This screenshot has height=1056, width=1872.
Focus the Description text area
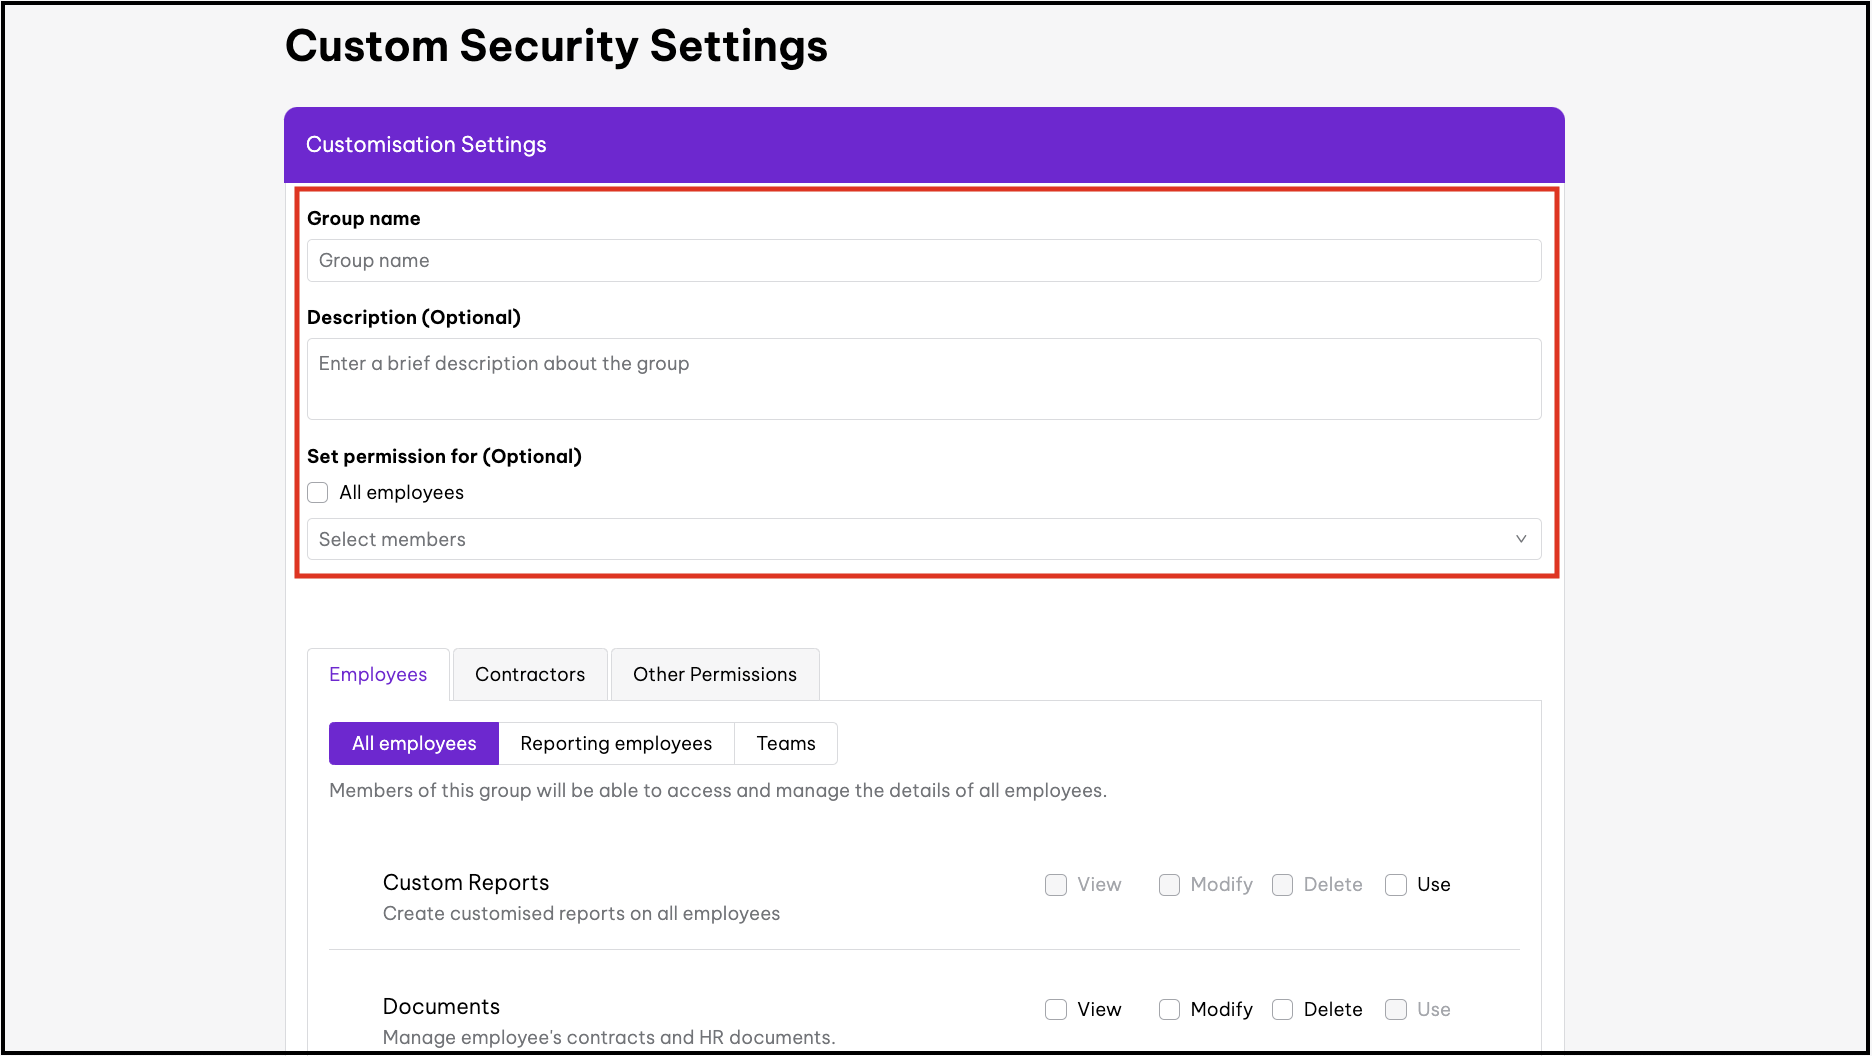[924, 379]
